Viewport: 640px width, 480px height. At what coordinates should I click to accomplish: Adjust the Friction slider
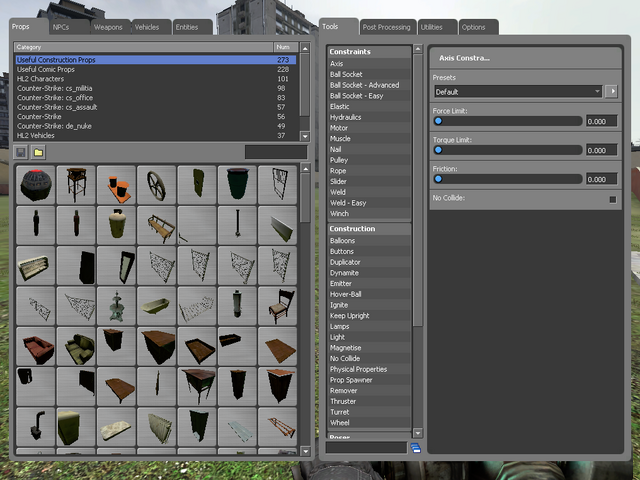pos(508,179)
